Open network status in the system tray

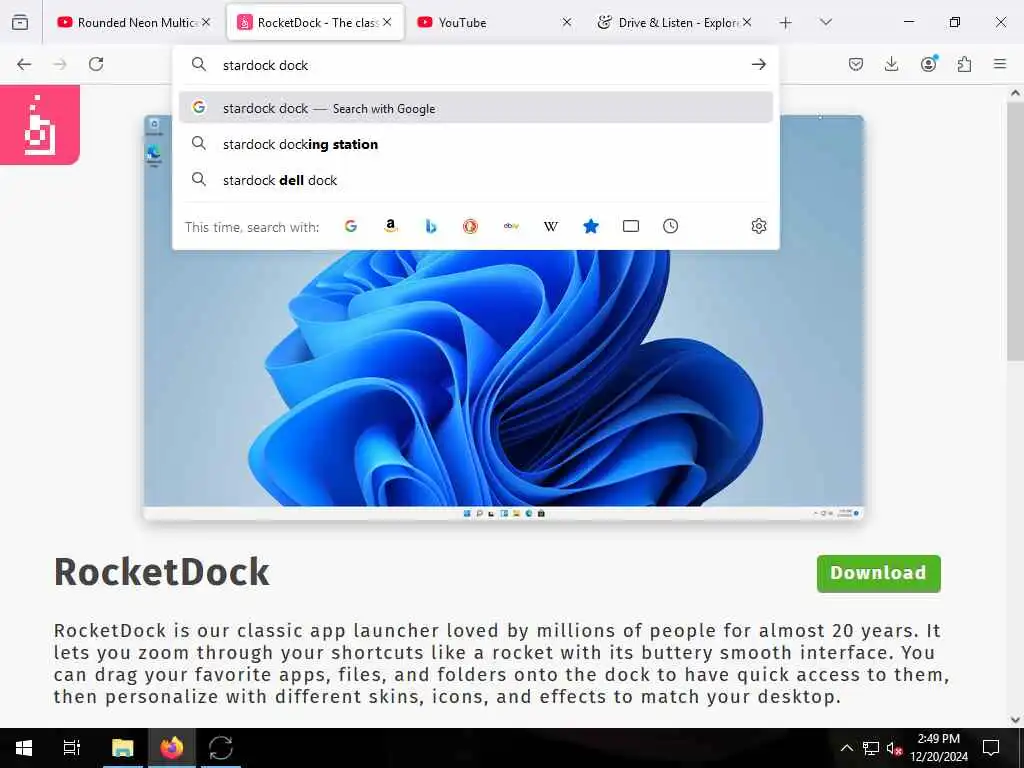click(871, 748)
